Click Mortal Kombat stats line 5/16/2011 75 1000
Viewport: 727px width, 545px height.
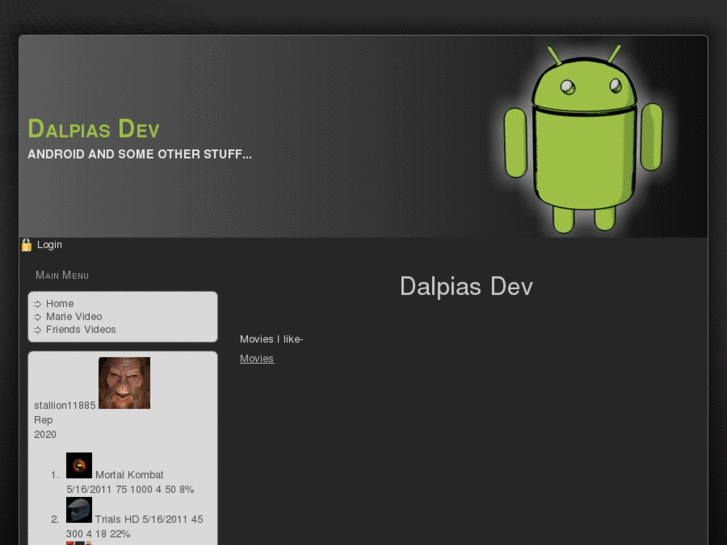pos(130,489)
